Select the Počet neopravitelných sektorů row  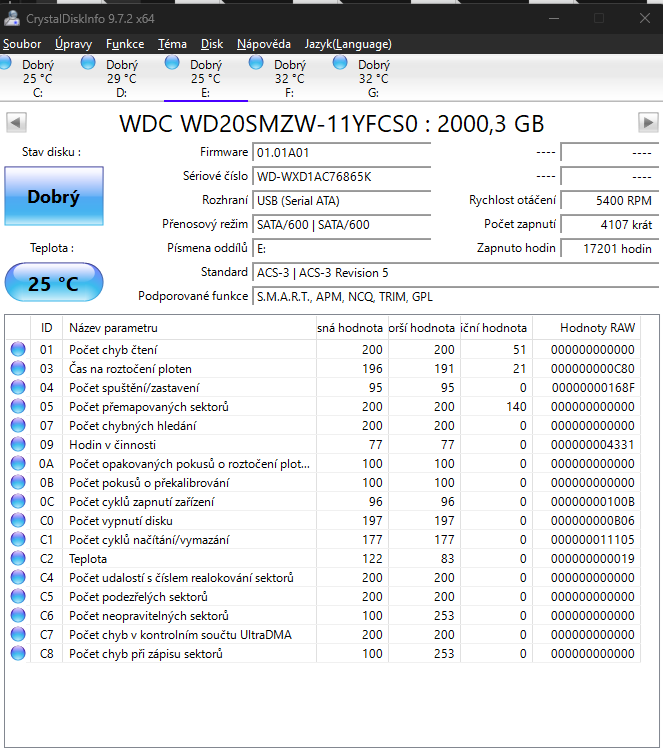[323, 615]
